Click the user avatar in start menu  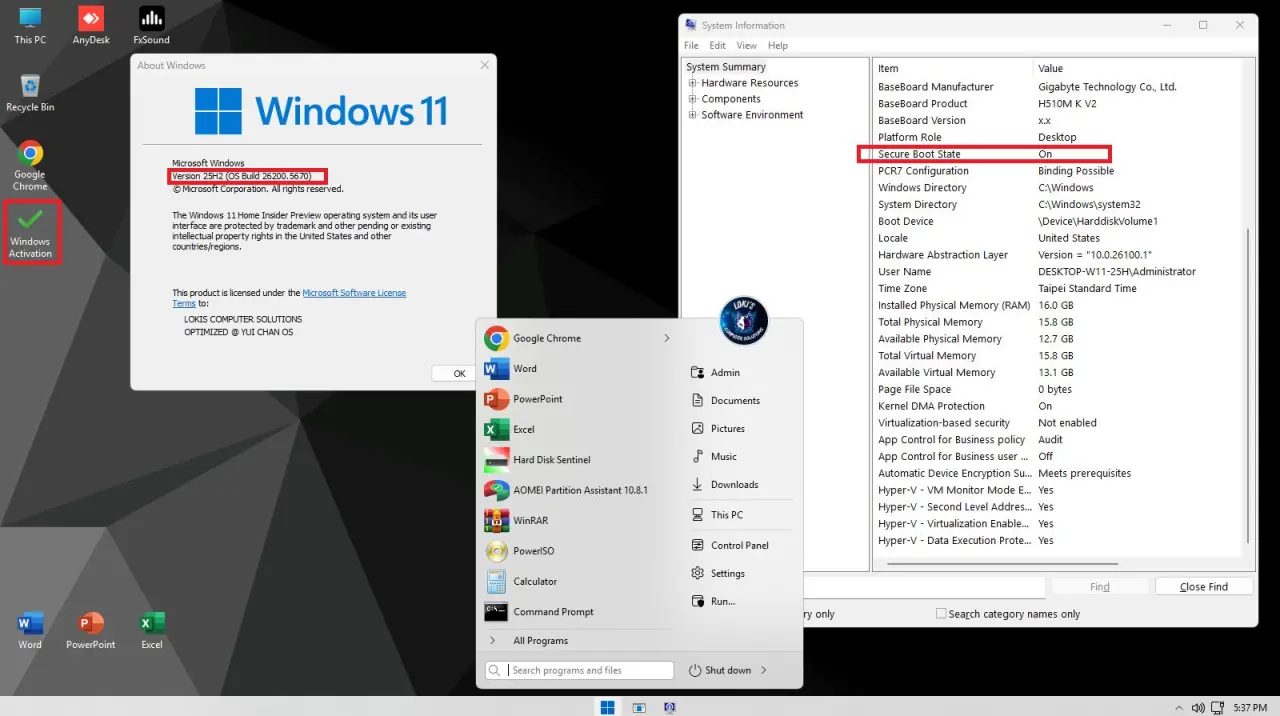pos(743,321)
